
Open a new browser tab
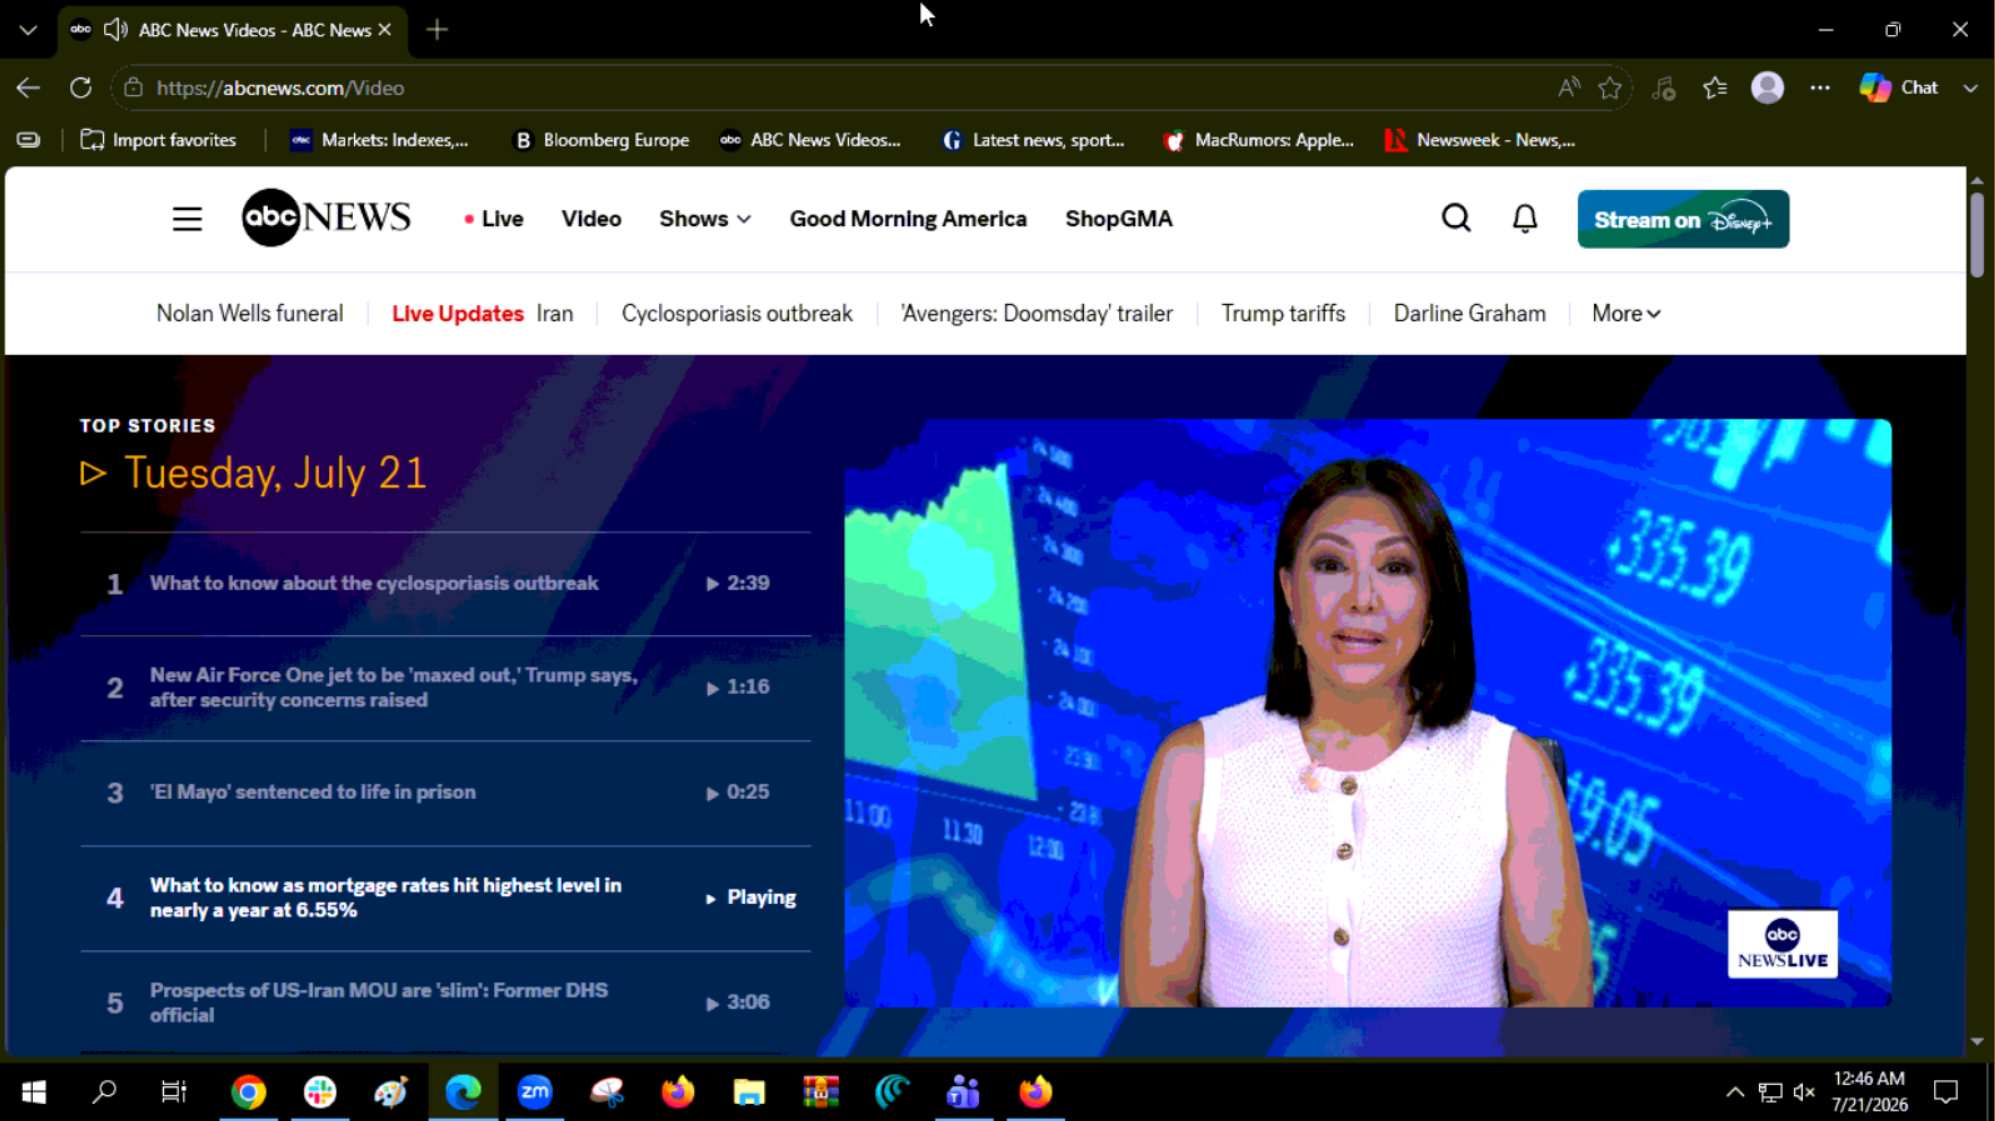coord(437,30)
